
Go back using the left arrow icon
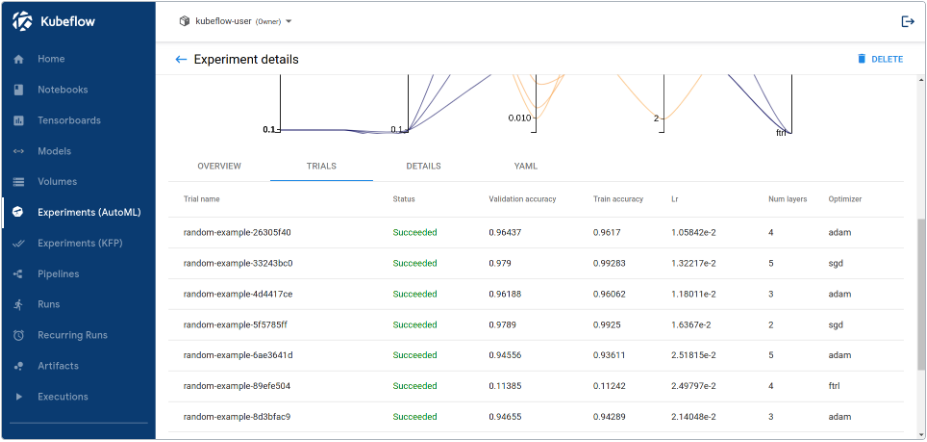pyautogui.click(x=181, y=60)
